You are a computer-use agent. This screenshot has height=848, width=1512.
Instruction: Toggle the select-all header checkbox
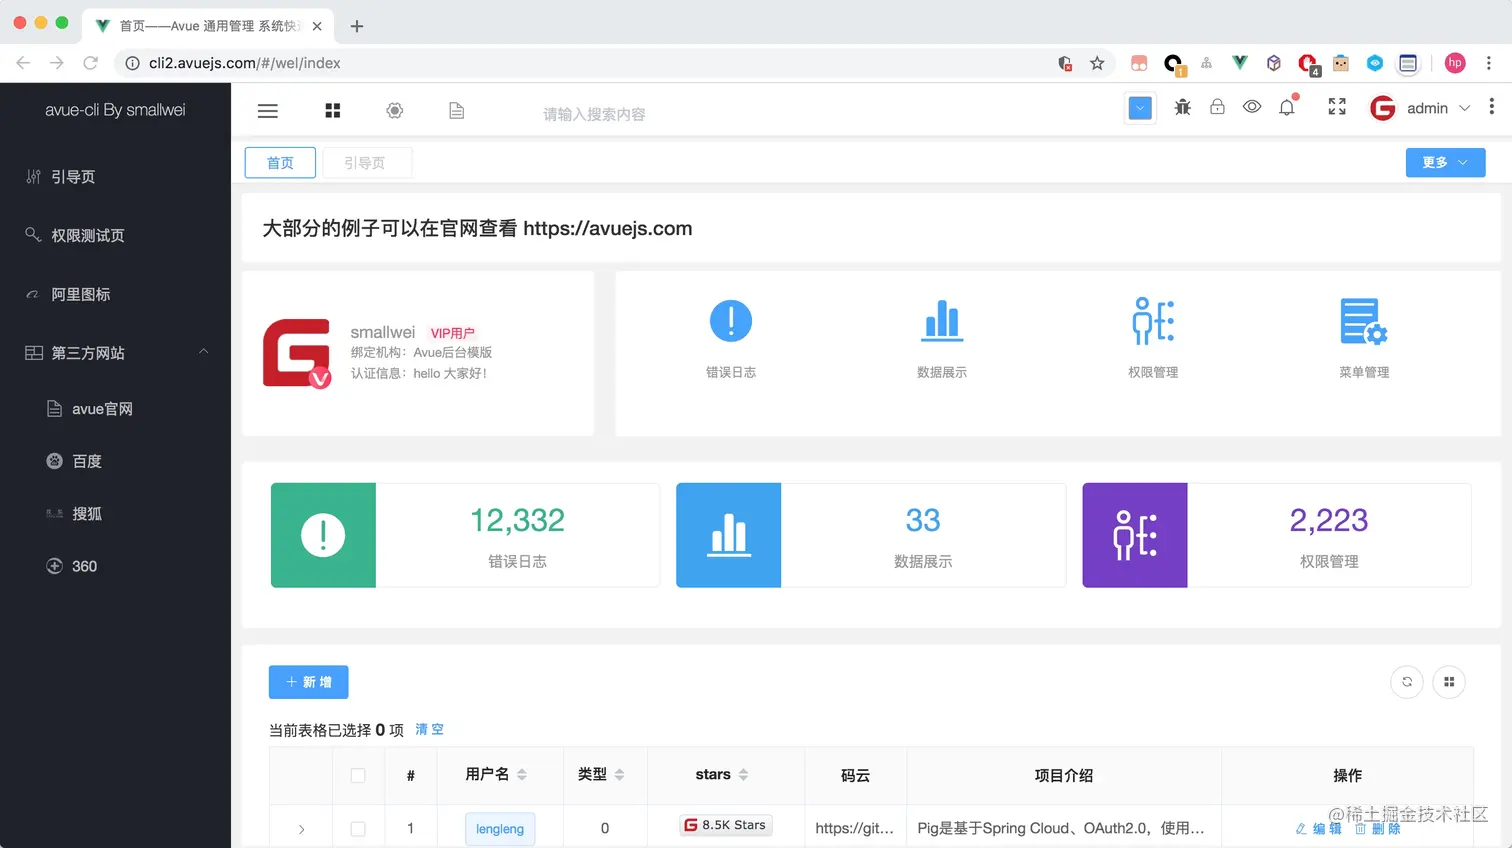(x=358, y=775)
